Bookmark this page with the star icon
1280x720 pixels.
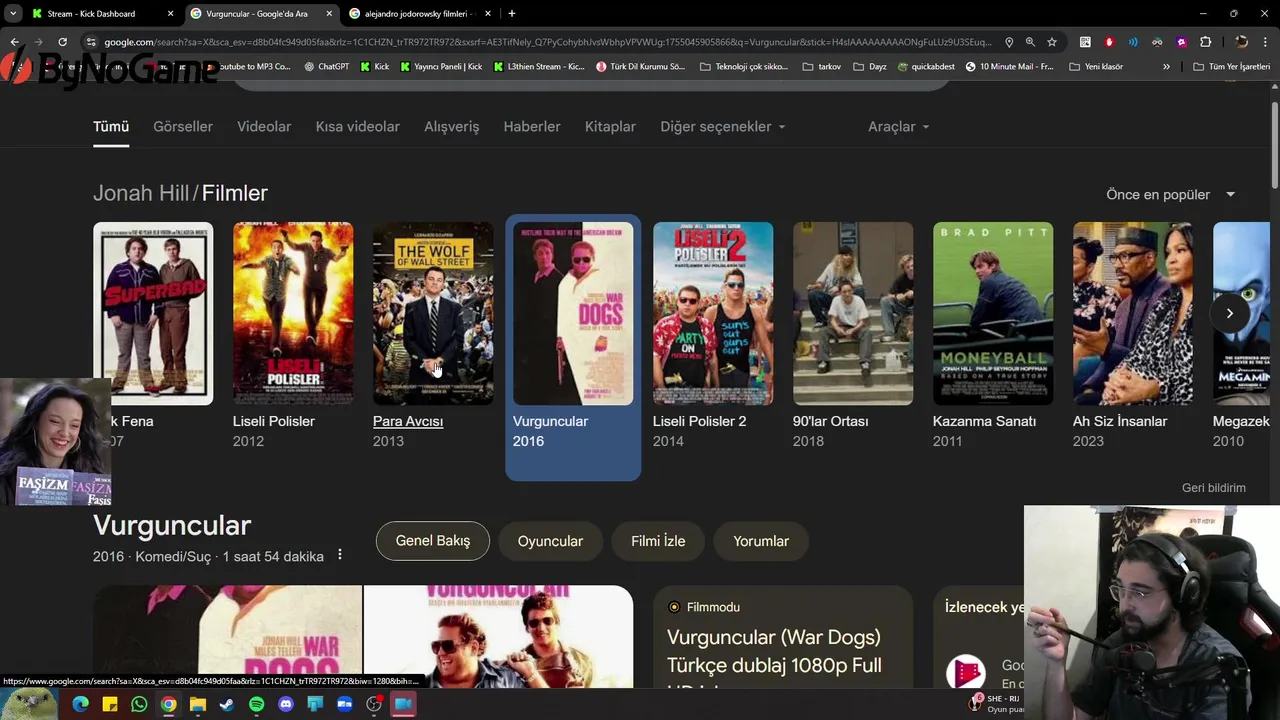pos(1052,42)
